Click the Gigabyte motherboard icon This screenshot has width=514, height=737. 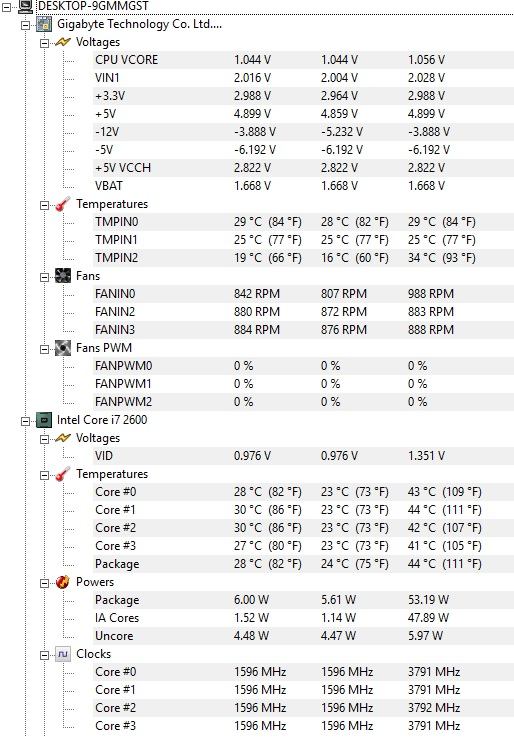coord(44,24)
